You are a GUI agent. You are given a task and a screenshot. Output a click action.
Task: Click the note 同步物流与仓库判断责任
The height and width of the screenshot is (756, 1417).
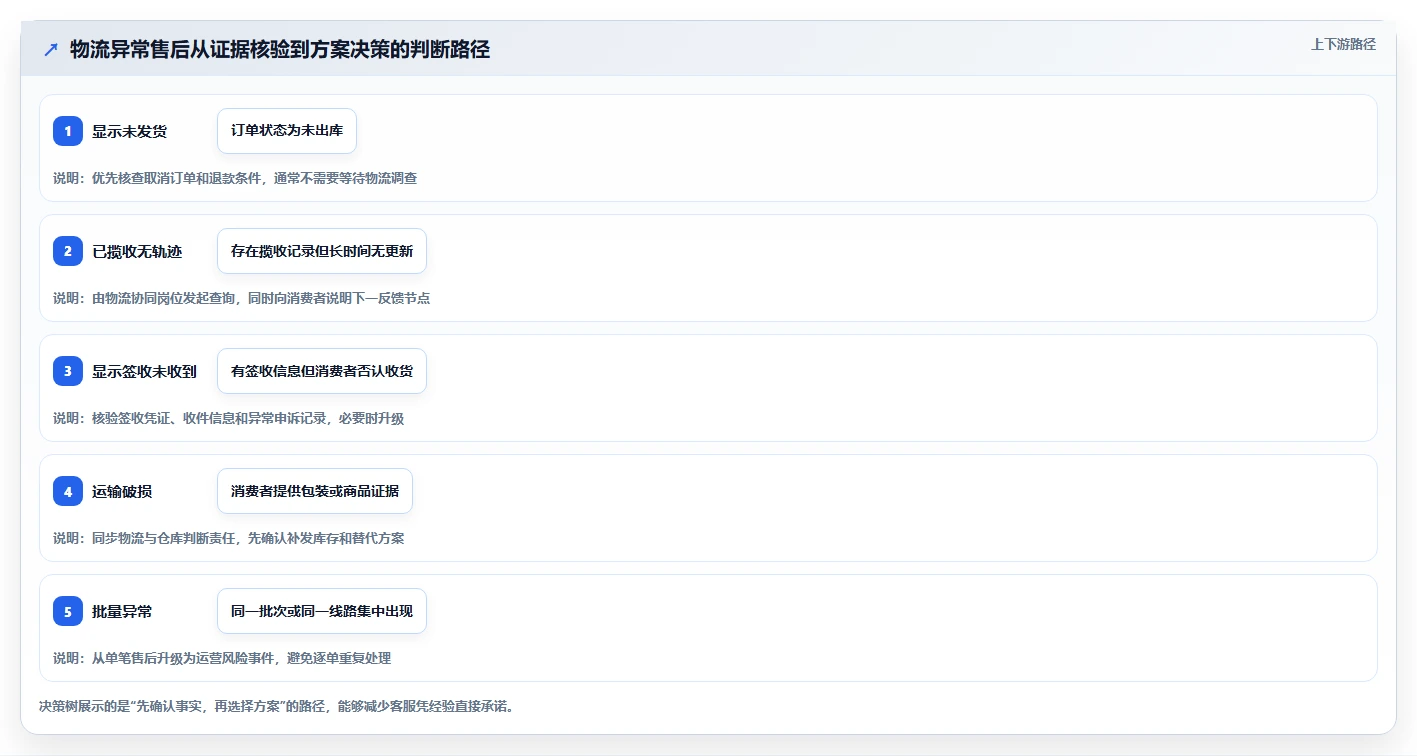(x=228, y=538)
